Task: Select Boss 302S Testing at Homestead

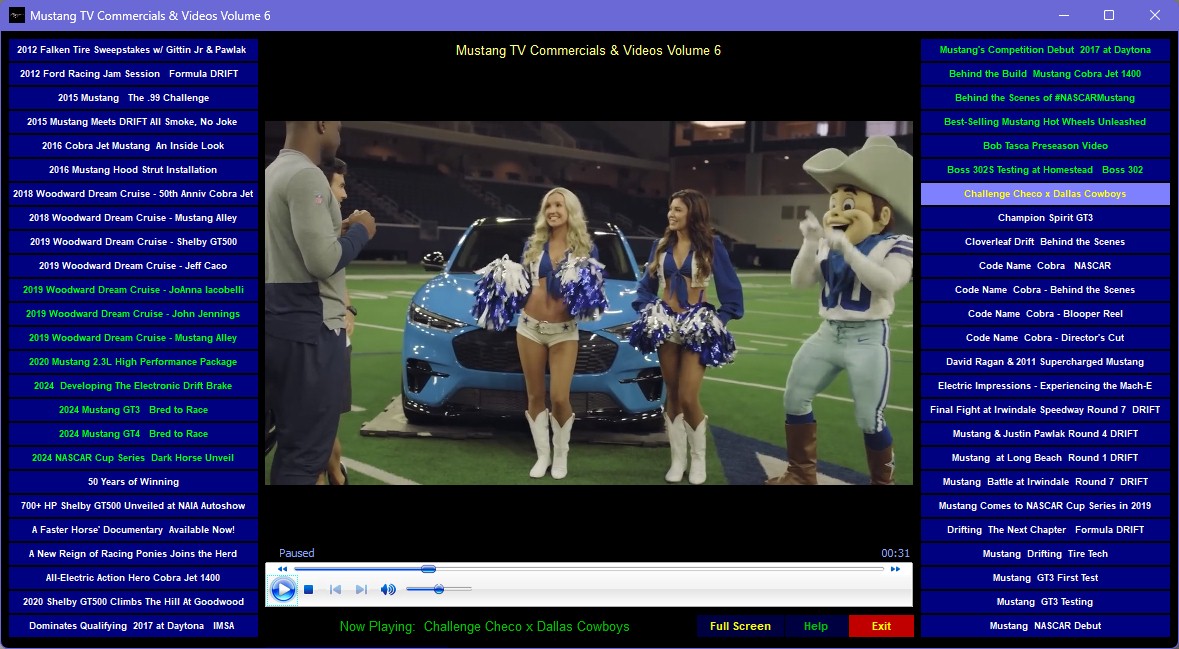Action: 1045,170
